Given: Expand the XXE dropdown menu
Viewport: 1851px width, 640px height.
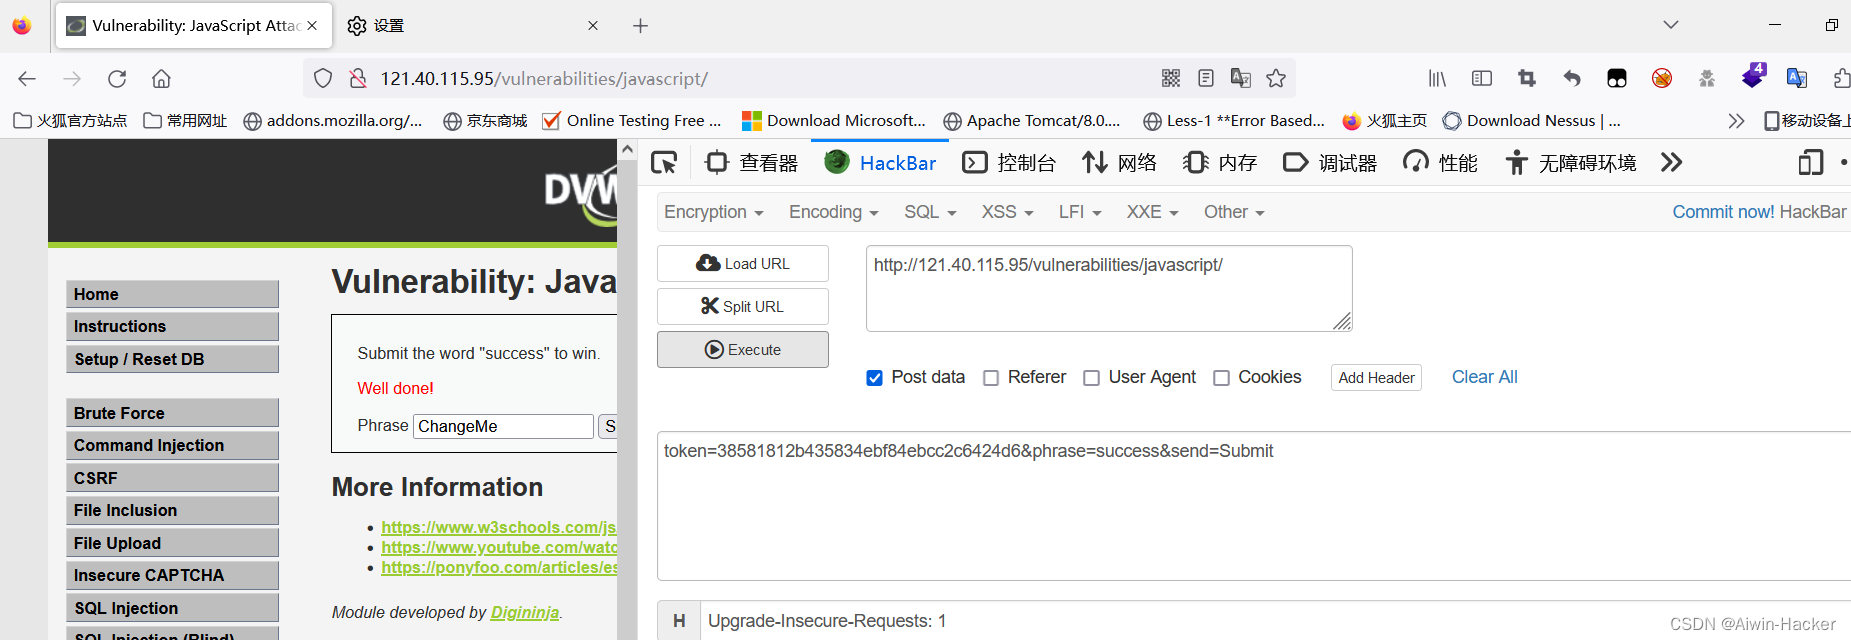Looking at the screenshot, I should 1152,212.
